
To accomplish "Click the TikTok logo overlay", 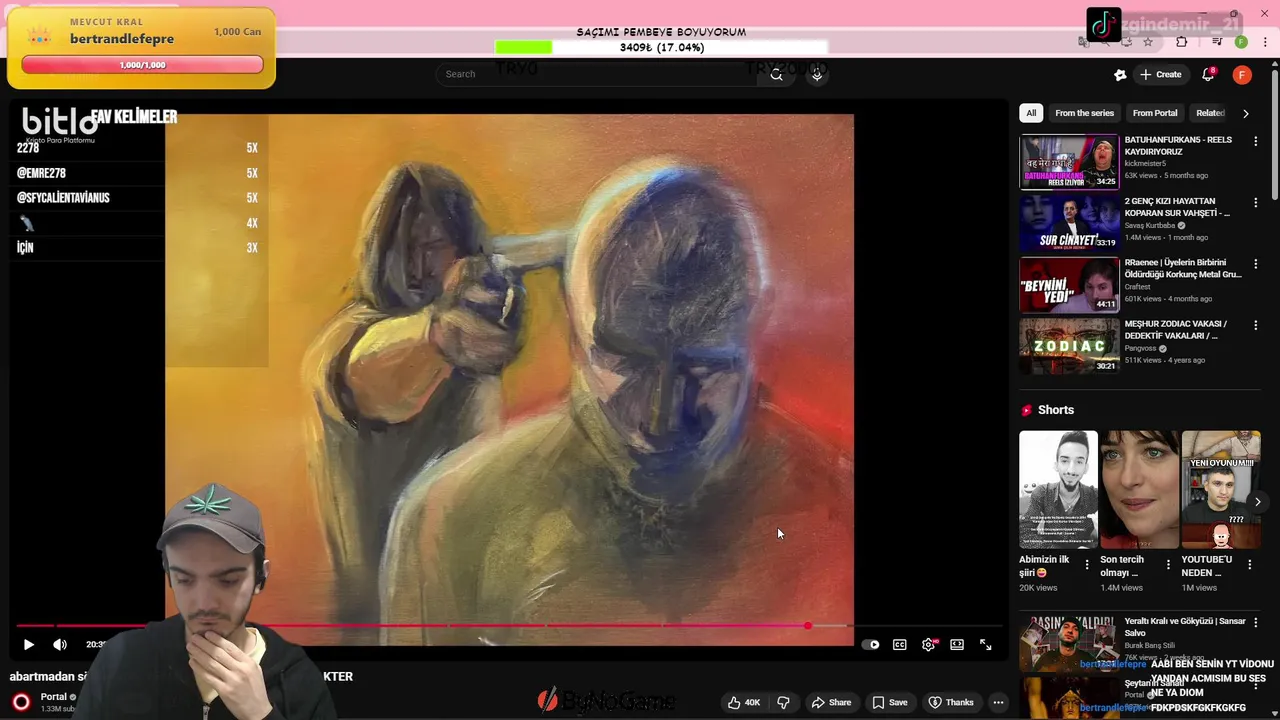I will coord(1104,25).
